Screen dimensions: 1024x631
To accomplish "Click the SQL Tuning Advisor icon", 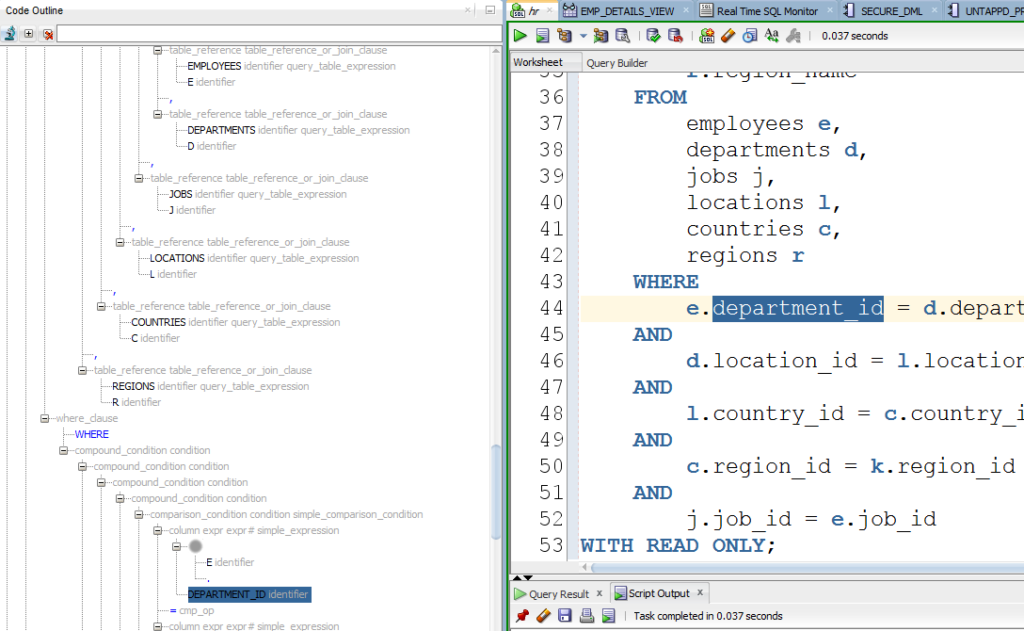I will coord(623,36).
